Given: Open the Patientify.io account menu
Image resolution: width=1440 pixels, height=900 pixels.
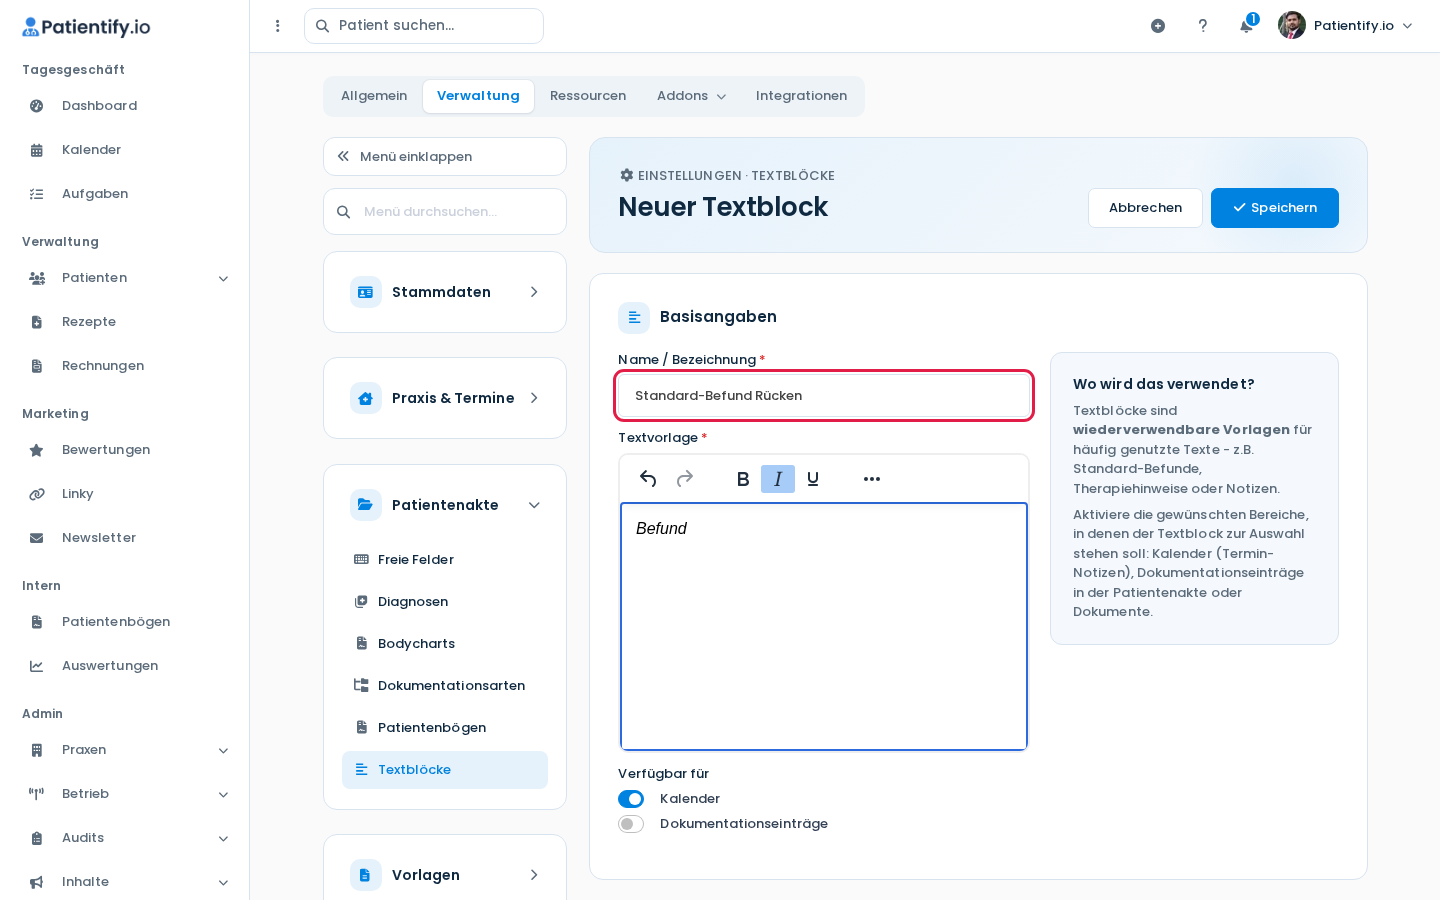Looking at the screenshot, I should (1346, 26).
